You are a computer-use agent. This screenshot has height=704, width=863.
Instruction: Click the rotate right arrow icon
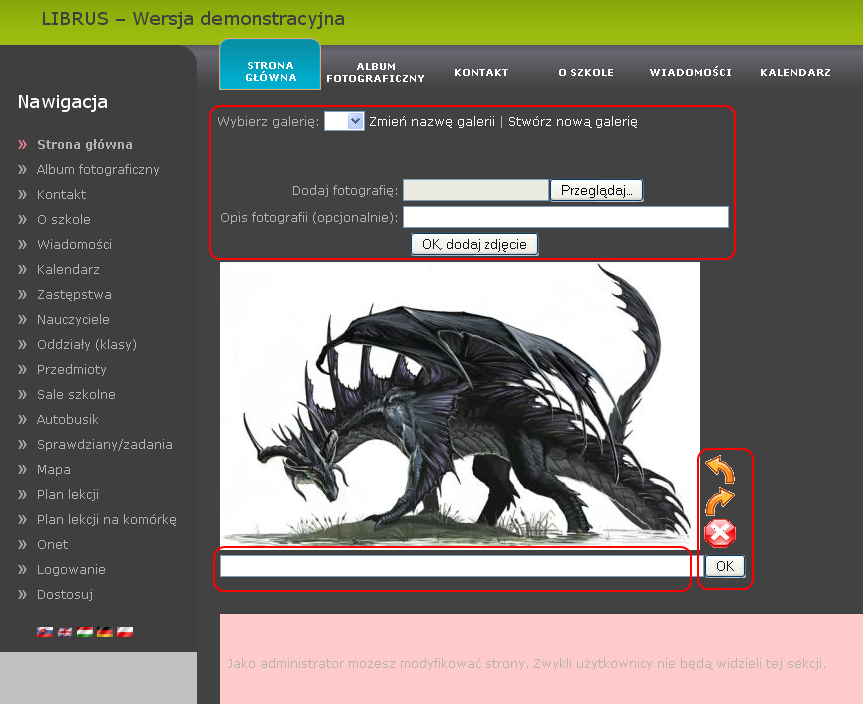click(x=720, y=501)
